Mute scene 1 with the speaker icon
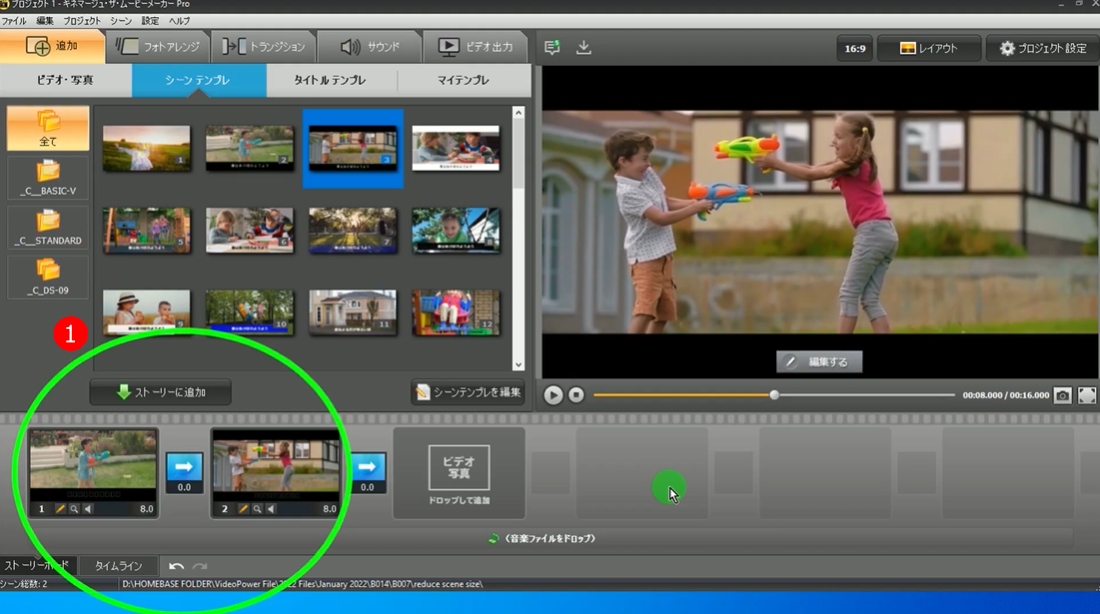Screen dimensions: 1100x614 (88, 509)
